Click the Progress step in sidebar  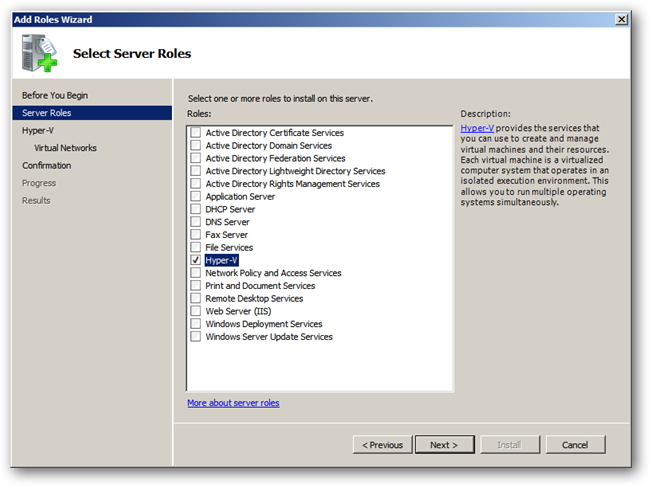click(x=39, y=183)
